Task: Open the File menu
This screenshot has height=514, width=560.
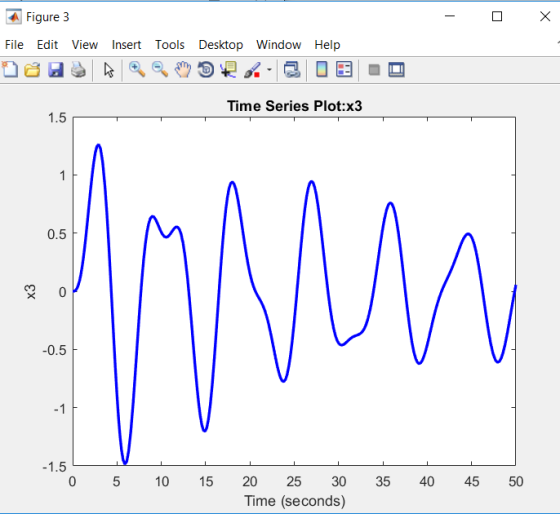Action: pyautogui.click(x=14, y=45)
